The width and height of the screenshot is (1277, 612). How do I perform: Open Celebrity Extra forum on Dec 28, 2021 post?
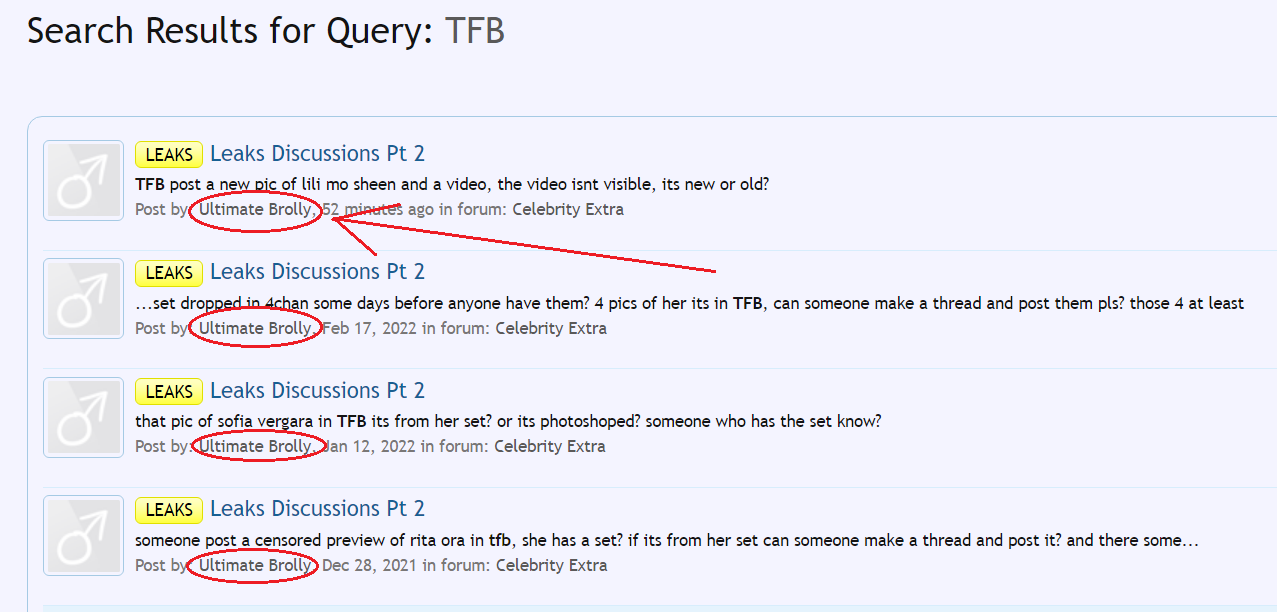[551, 565]
